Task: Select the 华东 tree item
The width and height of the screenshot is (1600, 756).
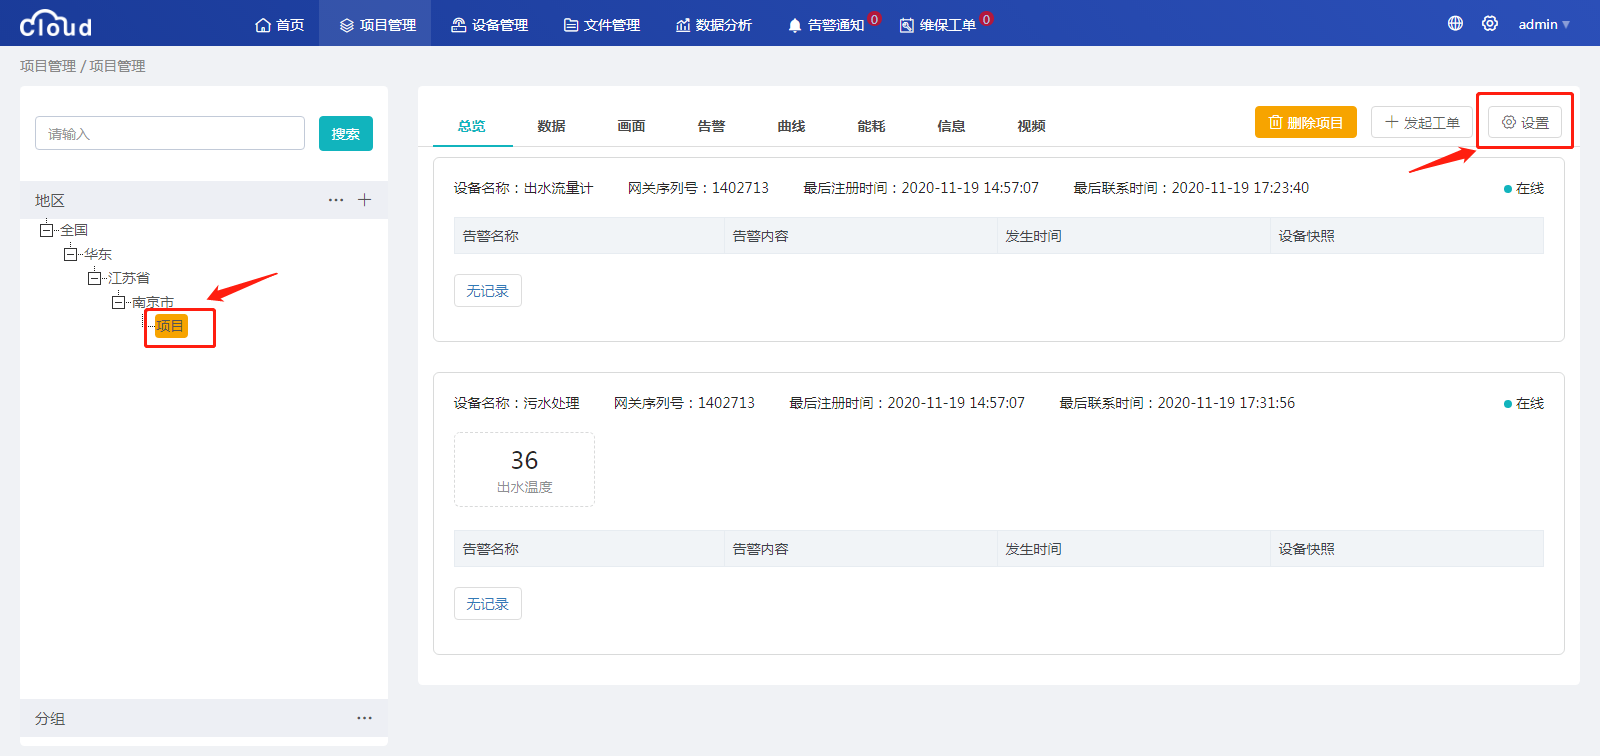Action: pos(98,254)
